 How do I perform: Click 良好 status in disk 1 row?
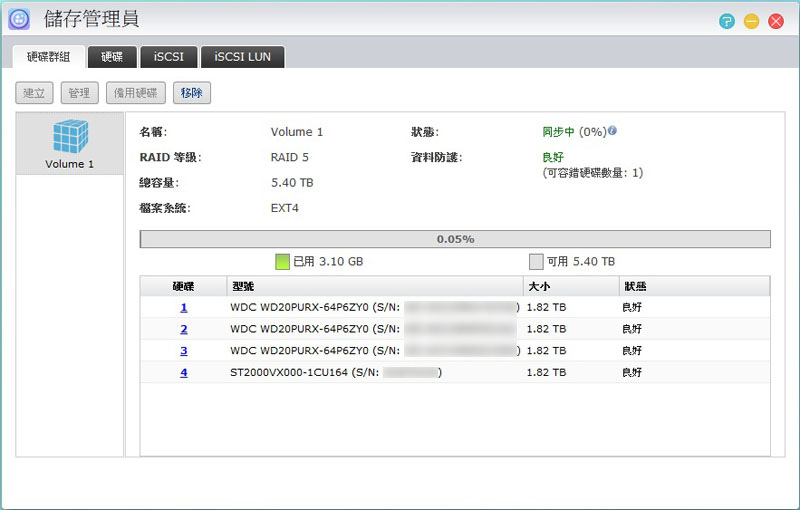[632, 308]
